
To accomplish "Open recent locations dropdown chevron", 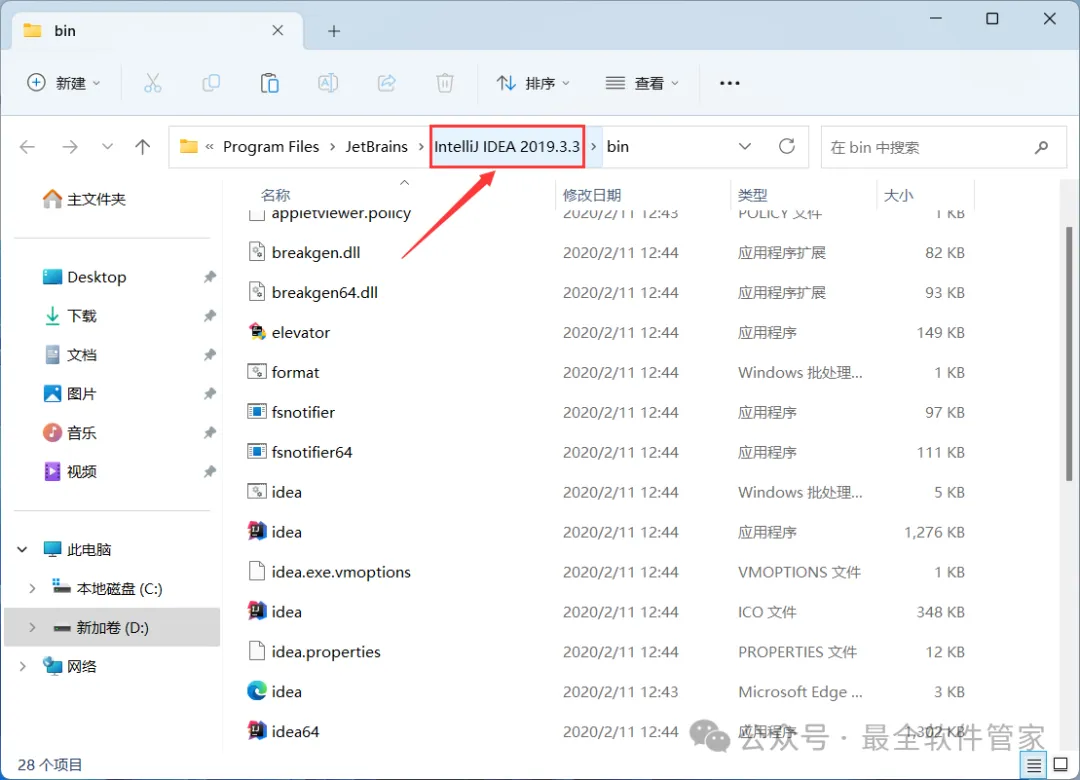I will (107, 147).
